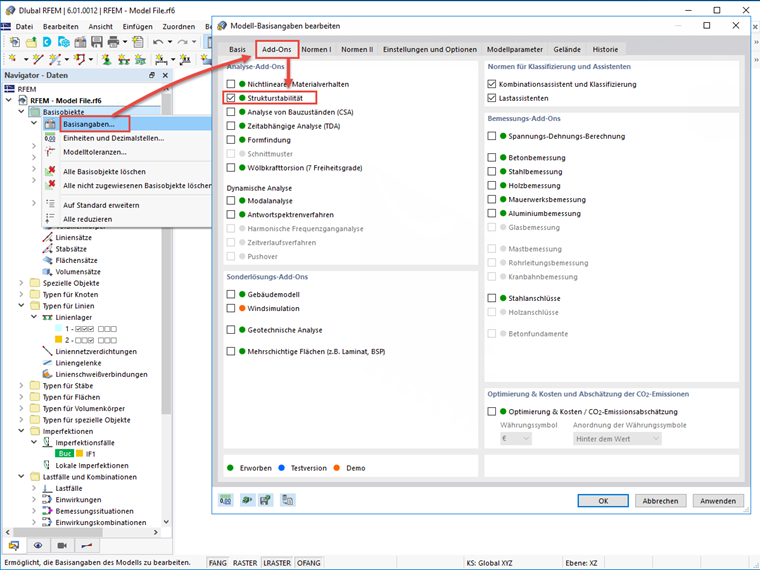Image resolution: width=760 pixels, height=570 pixels.
Task: Switch to the Normen I tab
Action: tap(317, 49)
